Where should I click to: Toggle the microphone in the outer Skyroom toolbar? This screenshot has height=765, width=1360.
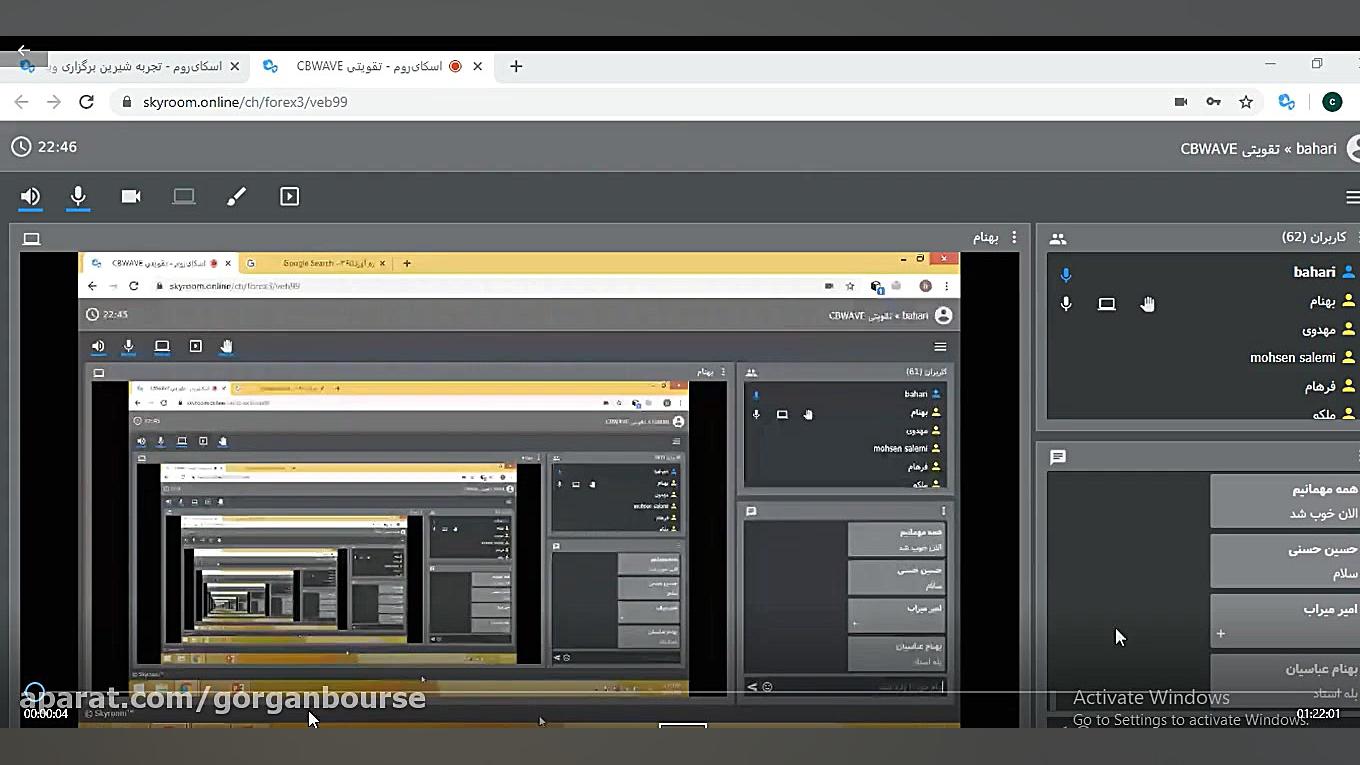click(78, 197)
